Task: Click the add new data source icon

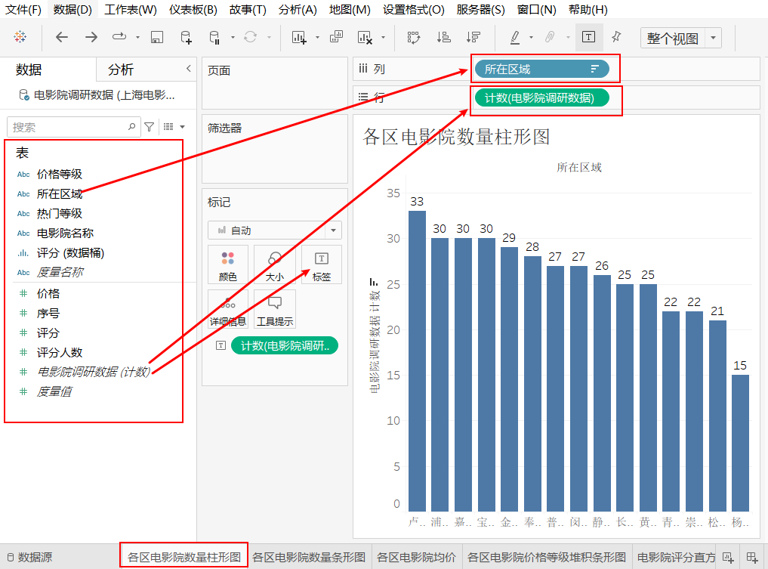Action: 186,37
